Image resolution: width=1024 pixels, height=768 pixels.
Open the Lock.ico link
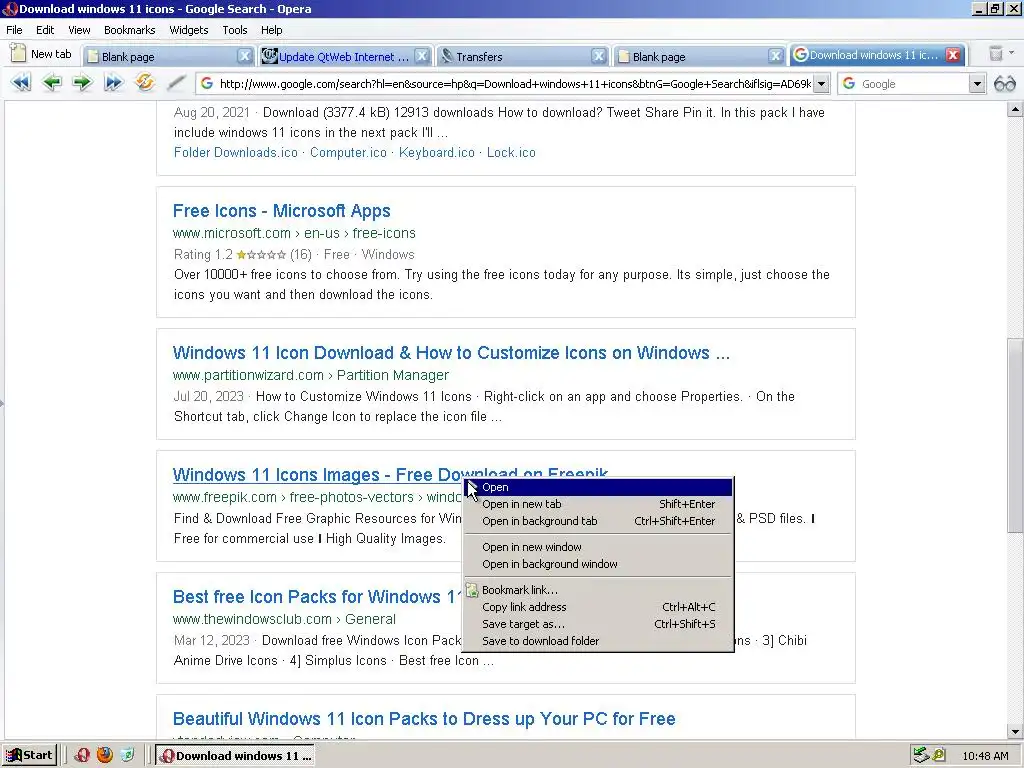[511, 152]
